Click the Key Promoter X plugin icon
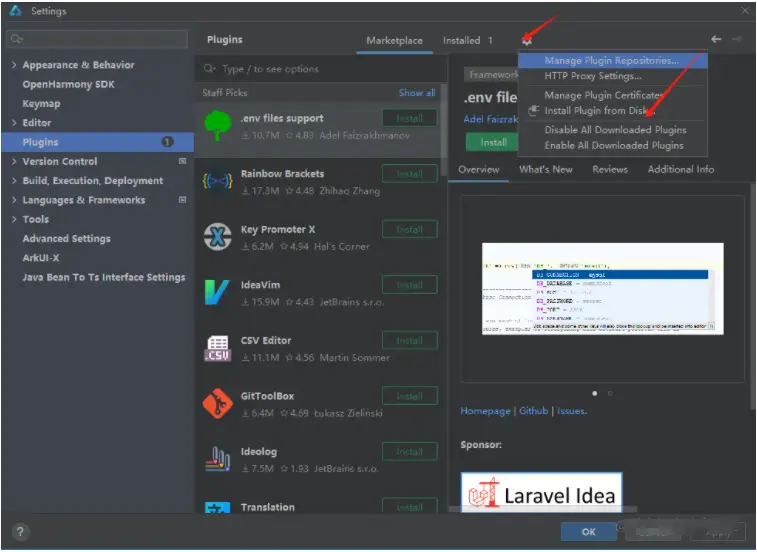This screenshot has width=757, height=552. point(217,237)
